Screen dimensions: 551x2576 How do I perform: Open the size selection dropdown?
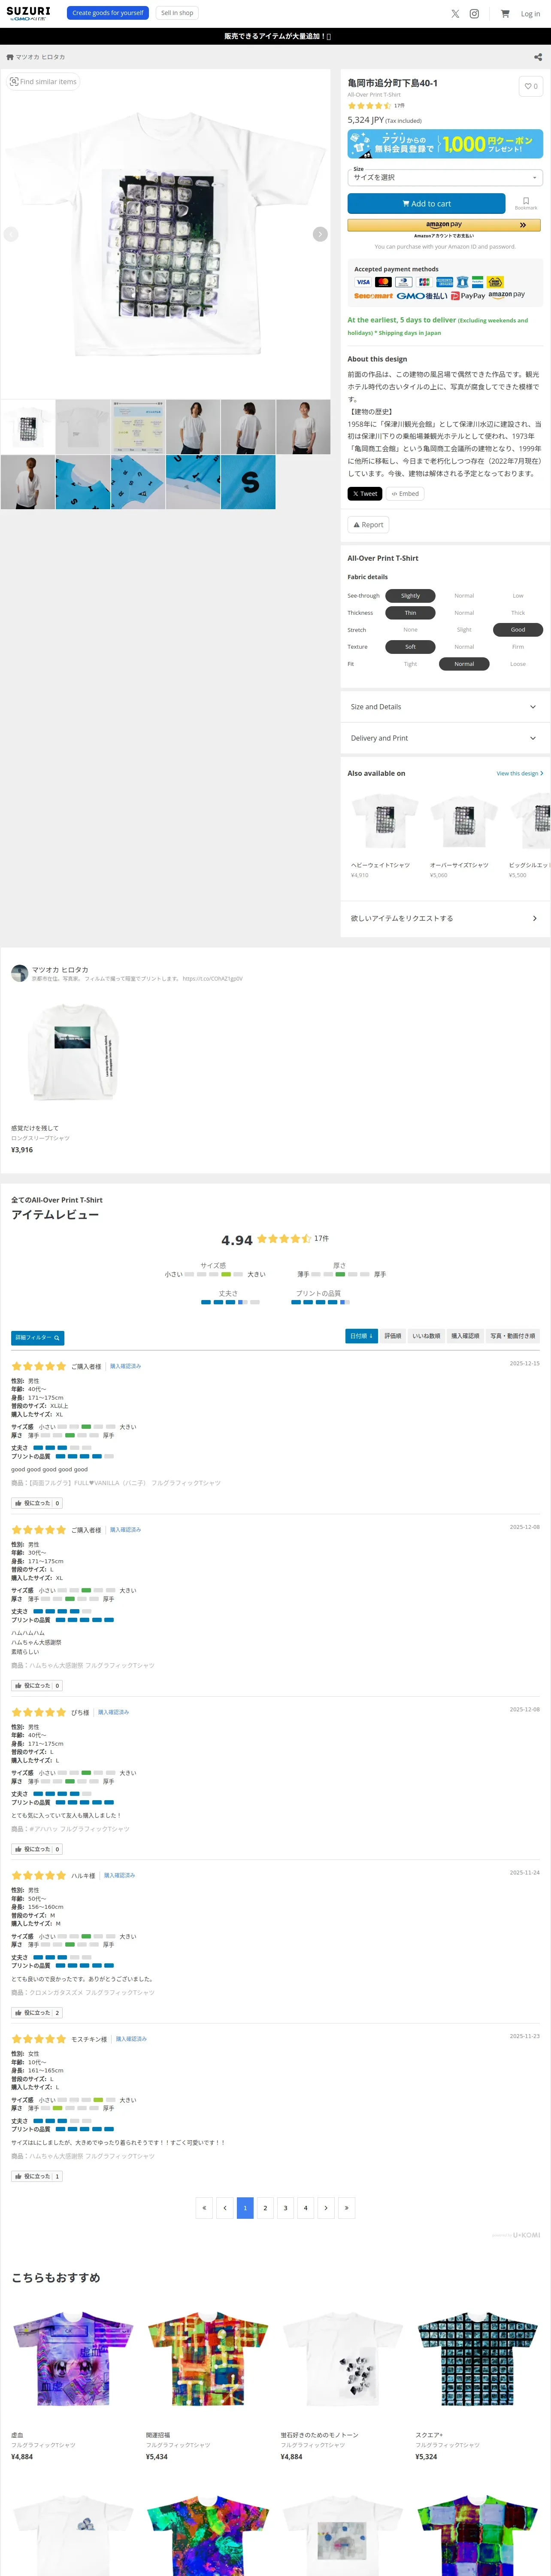pos(445,177)
